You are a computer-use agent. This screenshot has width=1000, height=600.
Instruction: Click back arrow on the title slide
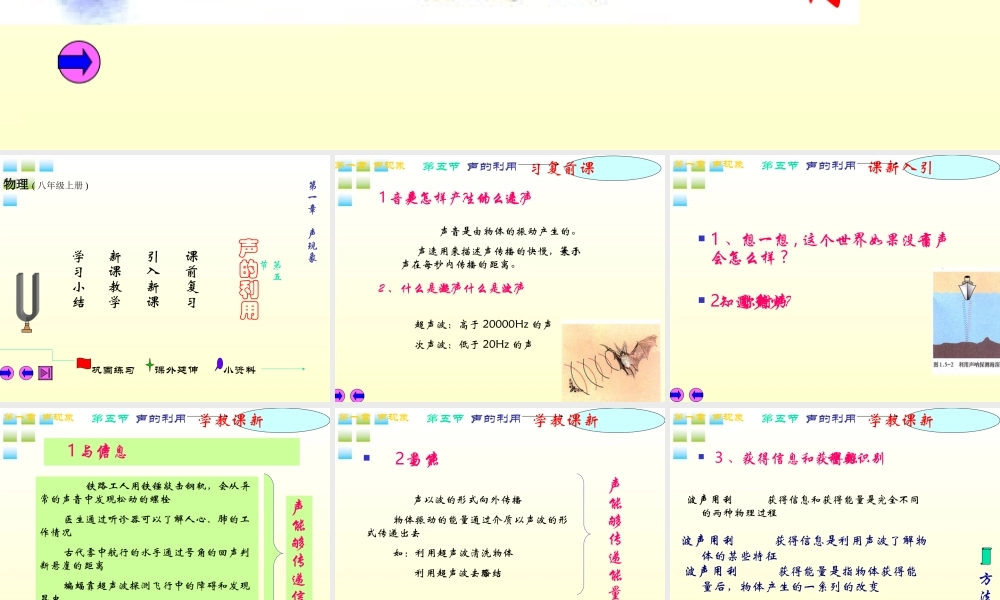26,373
